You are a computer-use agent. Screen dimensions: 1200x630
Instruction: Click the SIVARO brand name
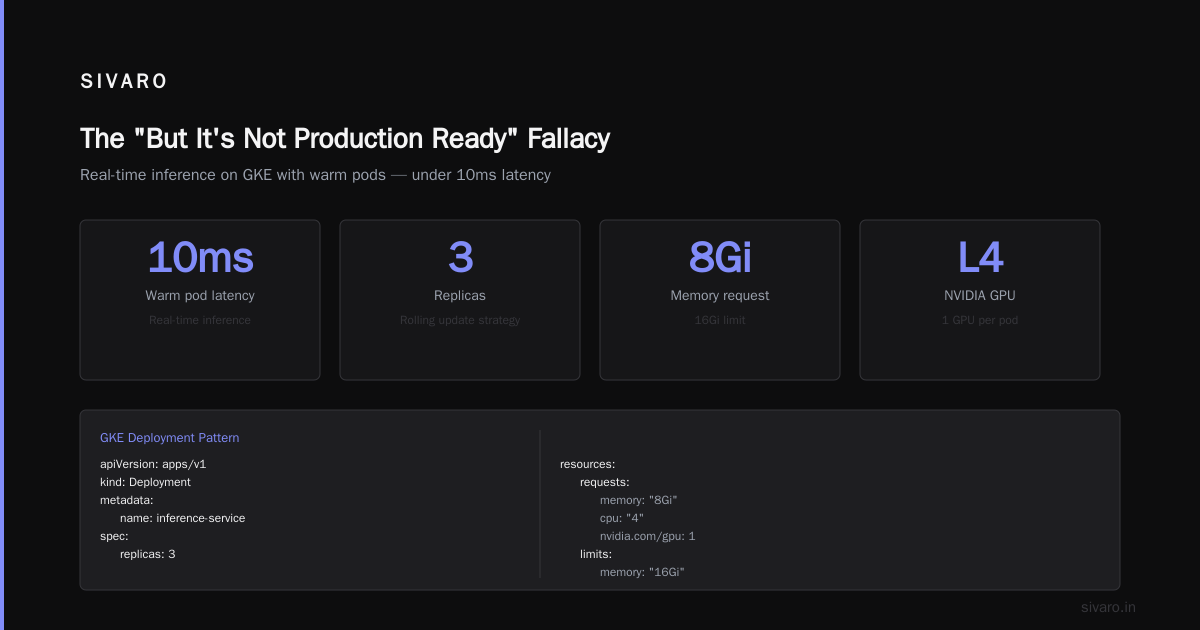pos(124,82)
